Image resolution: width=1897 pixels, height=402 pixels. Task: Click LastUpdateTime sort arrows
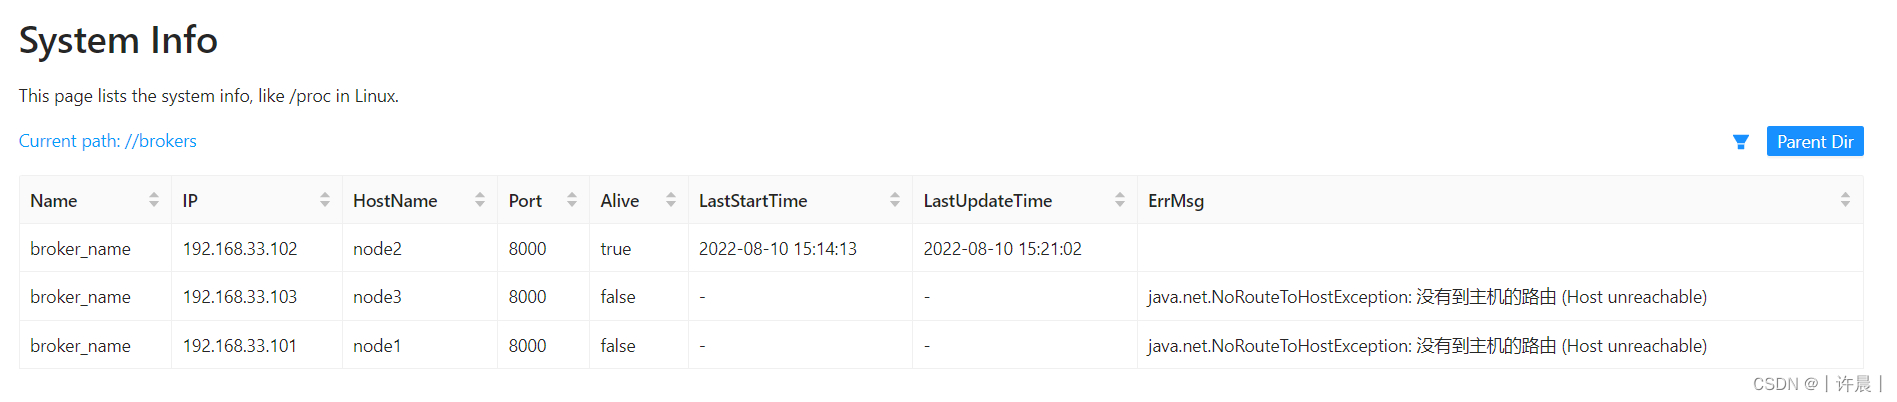click(1120, 200)
